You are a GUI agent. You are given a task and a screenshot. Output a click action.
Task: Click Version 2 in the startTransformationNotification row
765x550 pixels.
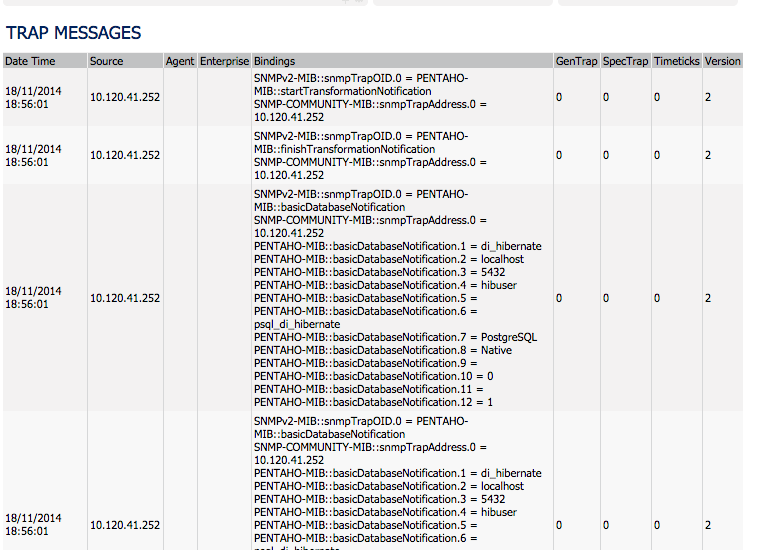pyautogui.click(x=708, y=97)
